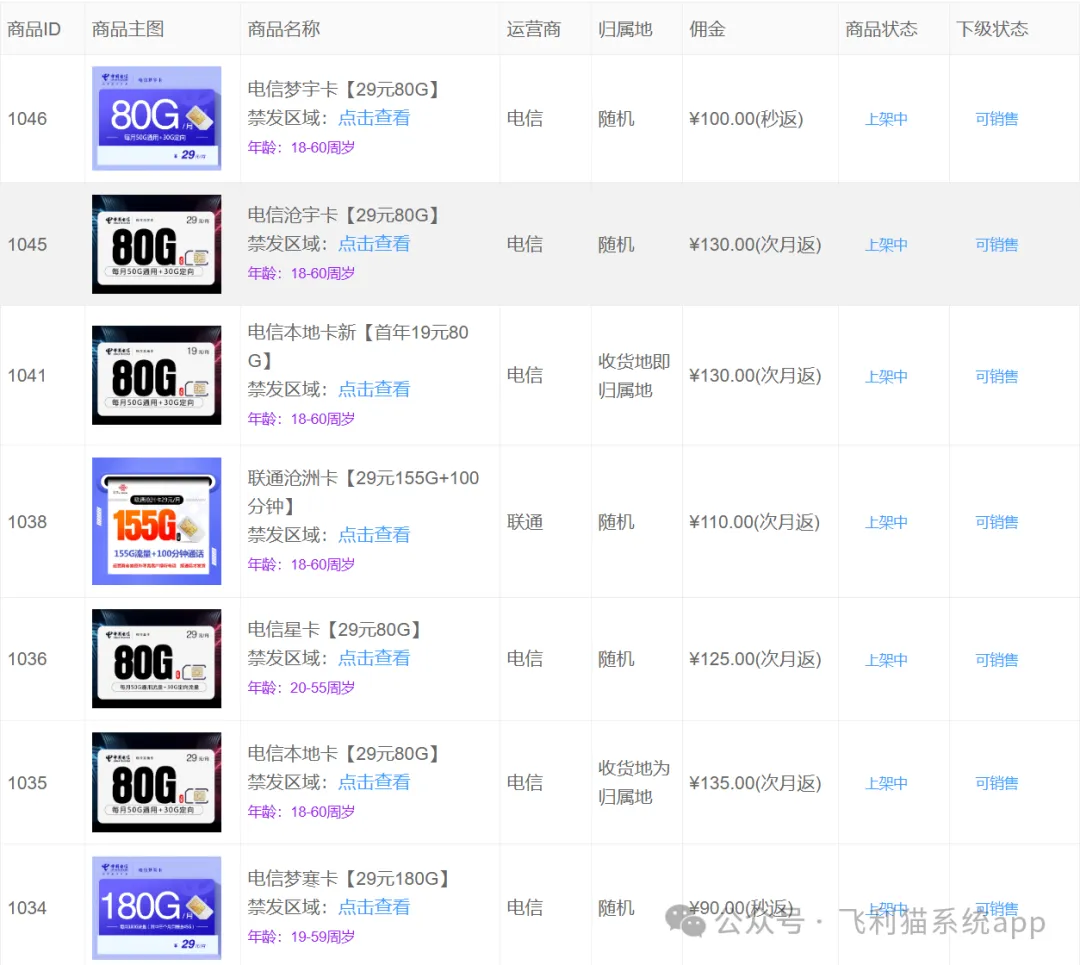Image resolution: width=1080 pixels, height=965 pixels.
Task: Open product 1045's 80G card thumbnail
Action: coord(156,244)
